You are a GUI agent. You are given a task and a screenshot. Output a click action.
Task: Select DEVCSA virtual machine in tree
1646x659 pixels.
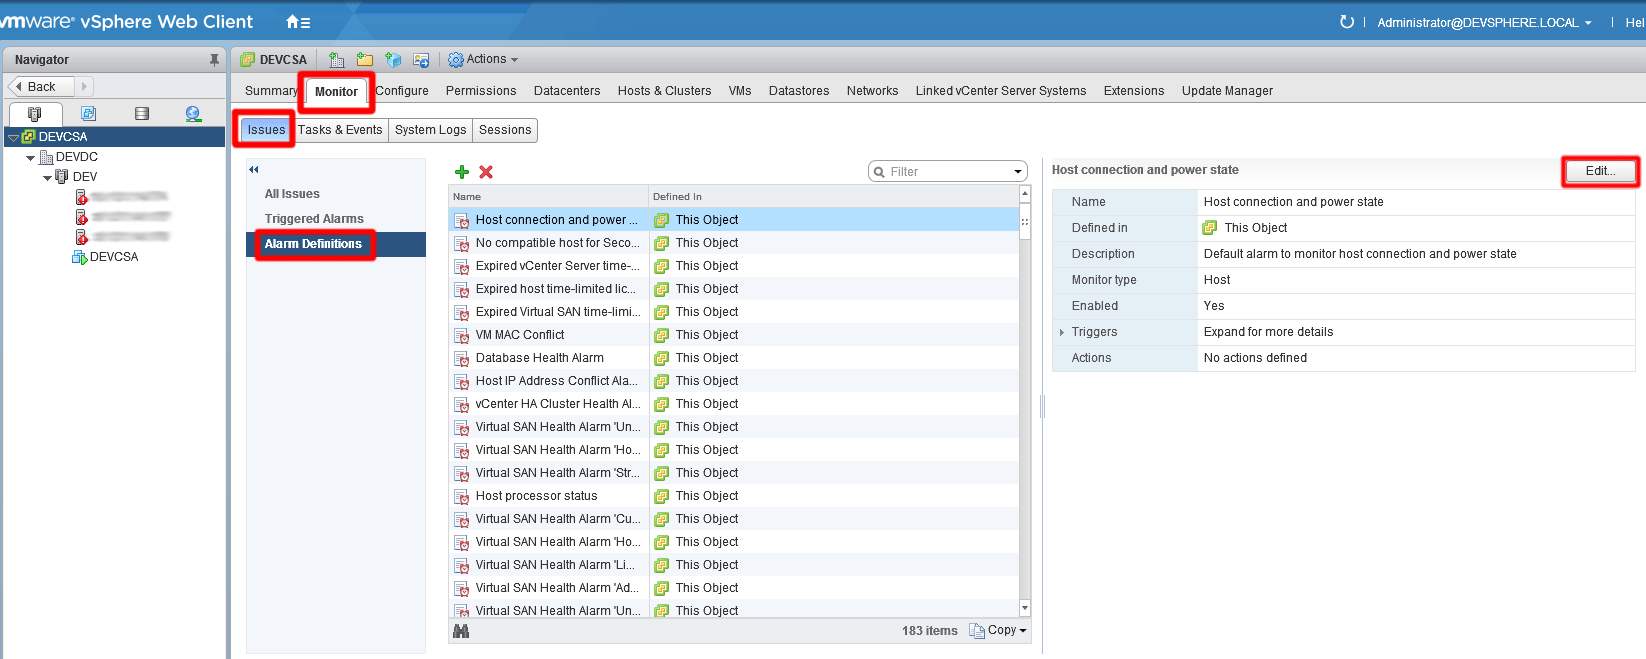pyautogui.click(x=114, y=257)
